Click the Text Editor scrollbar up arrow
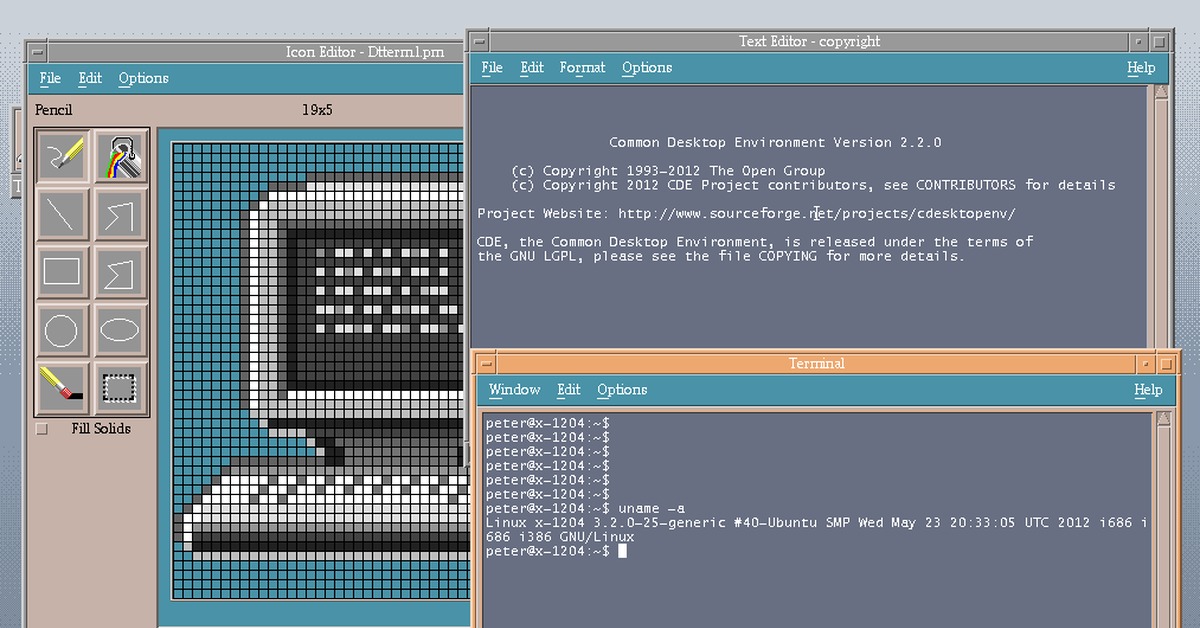Screen dimensions: 1200x628 (x=1160, y=93)
